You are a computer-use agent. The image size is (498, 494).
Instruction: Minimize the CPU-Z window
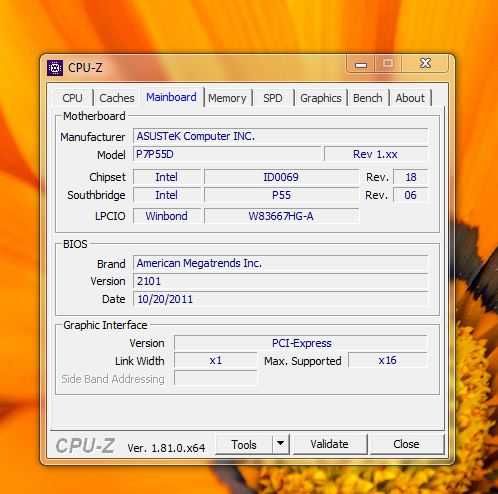361,64
